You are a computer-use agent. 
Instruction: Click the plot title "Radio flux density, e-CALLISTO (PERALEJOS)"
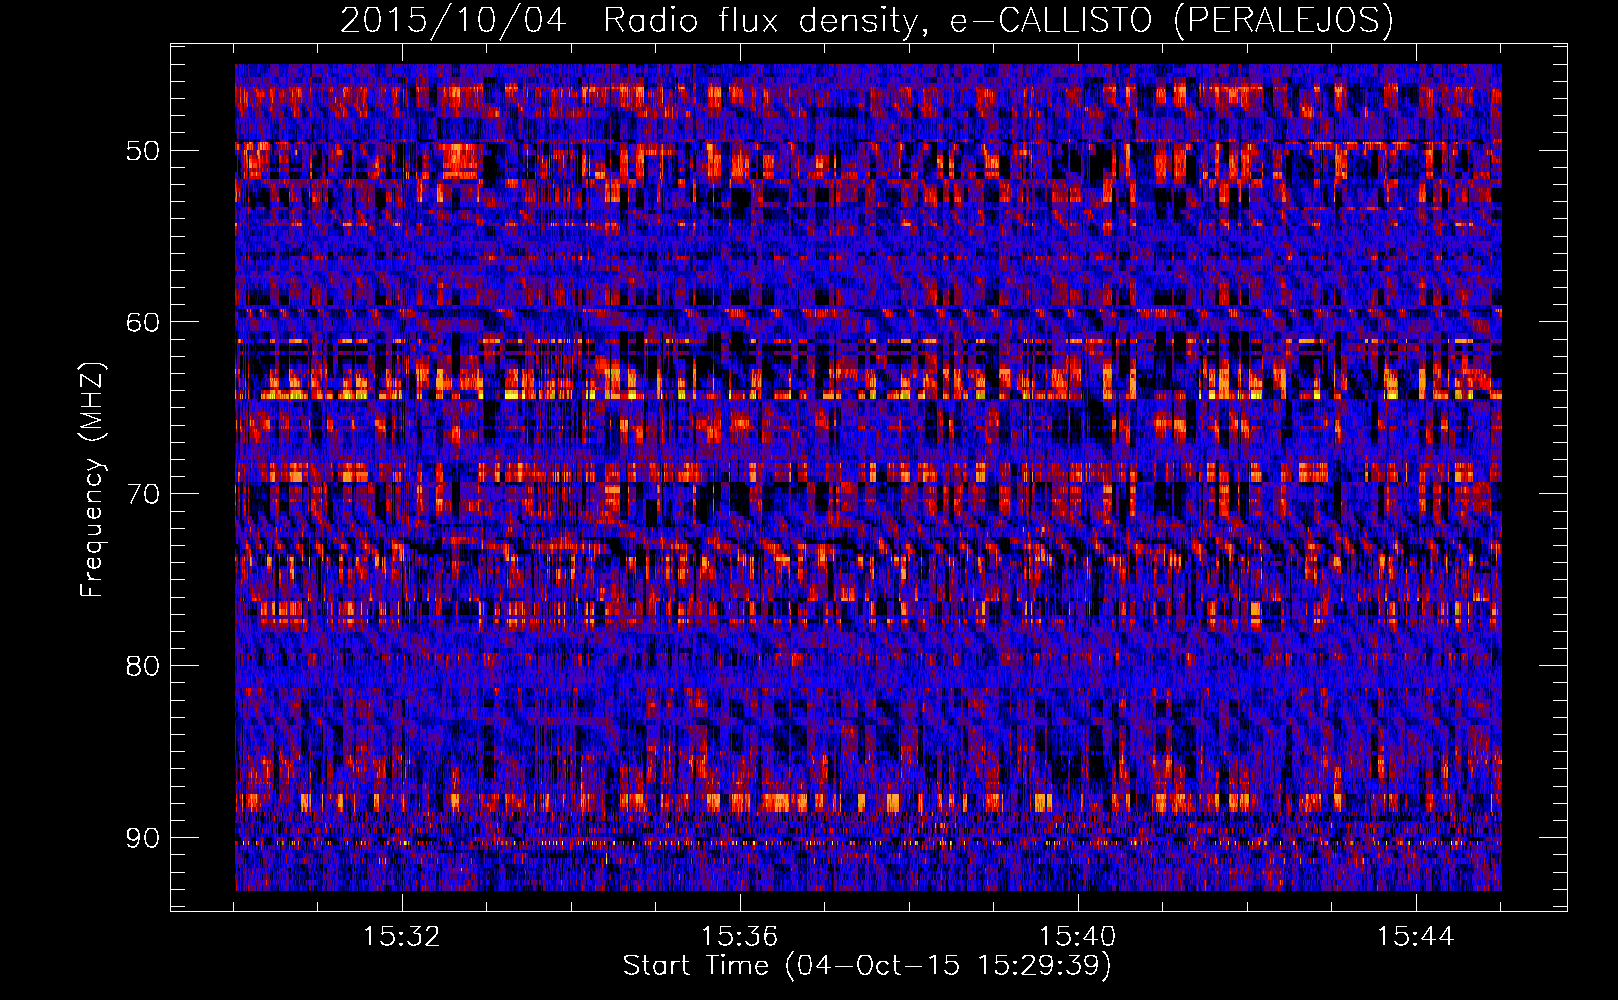pos(998,20)
